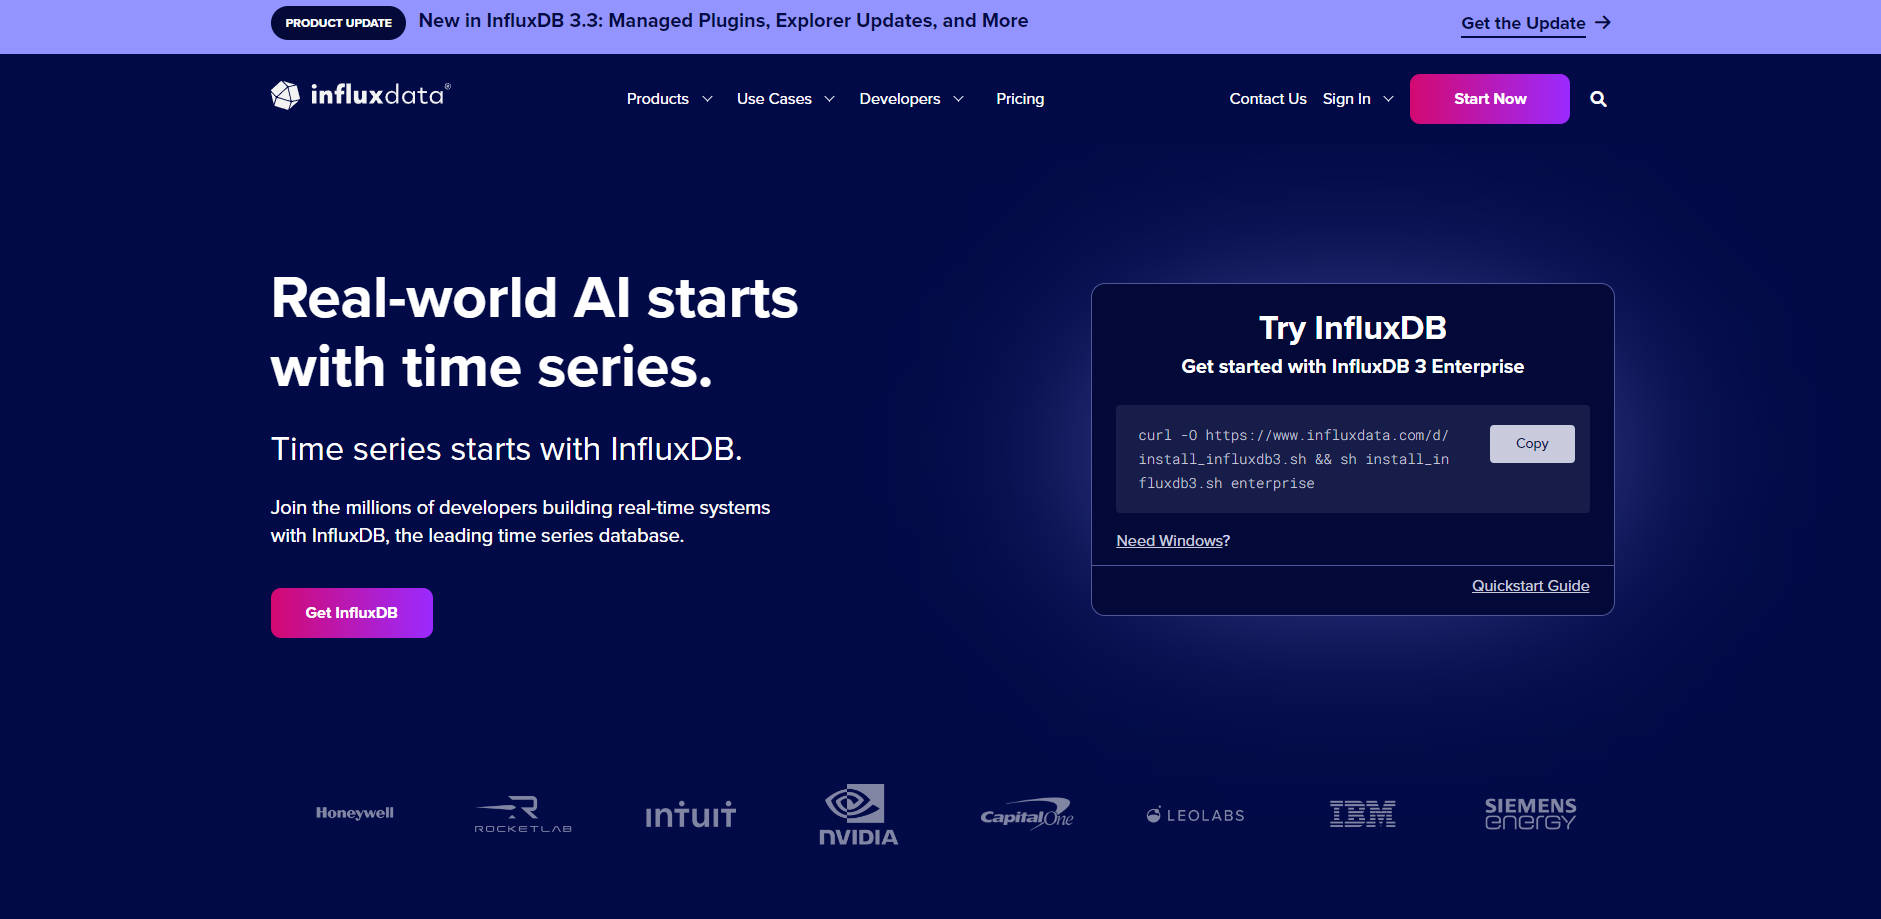Open the Quickstart Guide link
This screenshot has width=1881, height=919.
1530,586
